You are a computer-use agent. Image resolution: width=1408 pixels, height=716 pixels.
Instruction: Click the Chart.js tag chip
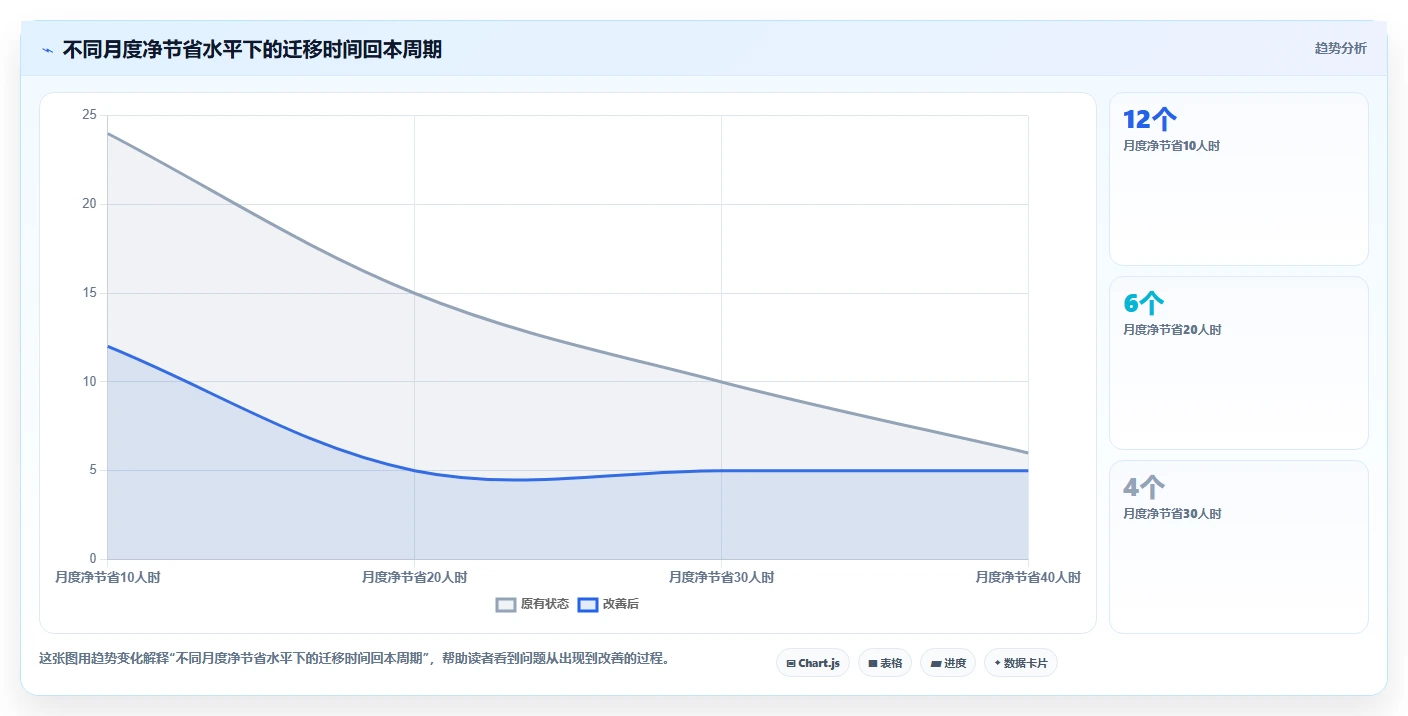click(x=813, y=663)
